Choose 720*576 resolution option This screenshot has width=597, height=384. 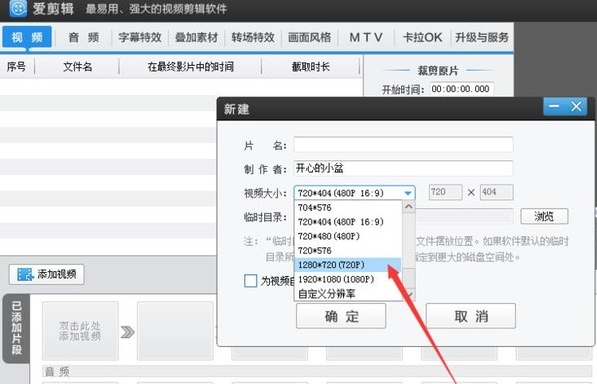[x=348, y=251]
